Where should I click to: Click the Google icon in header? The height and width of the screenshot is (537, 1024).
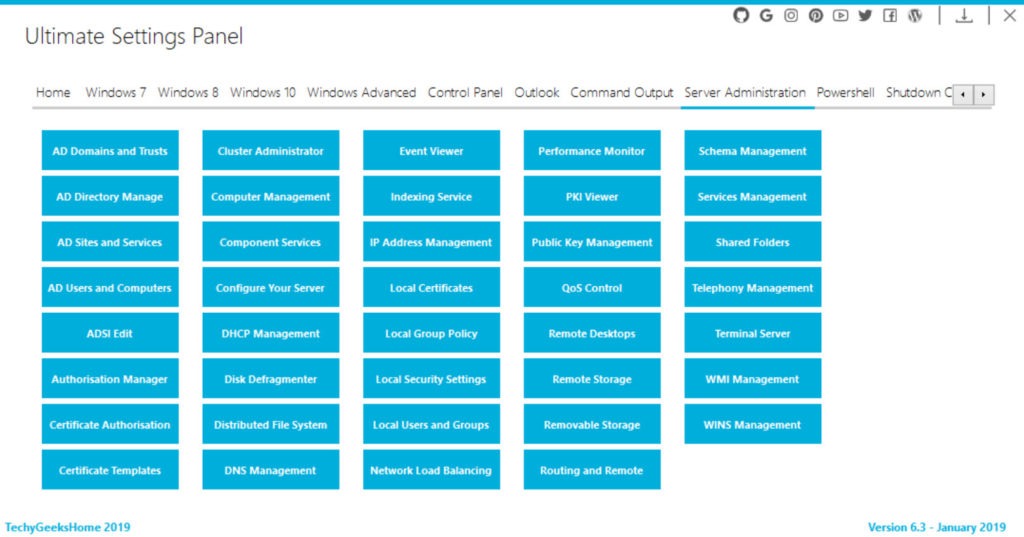click(766, 15)
